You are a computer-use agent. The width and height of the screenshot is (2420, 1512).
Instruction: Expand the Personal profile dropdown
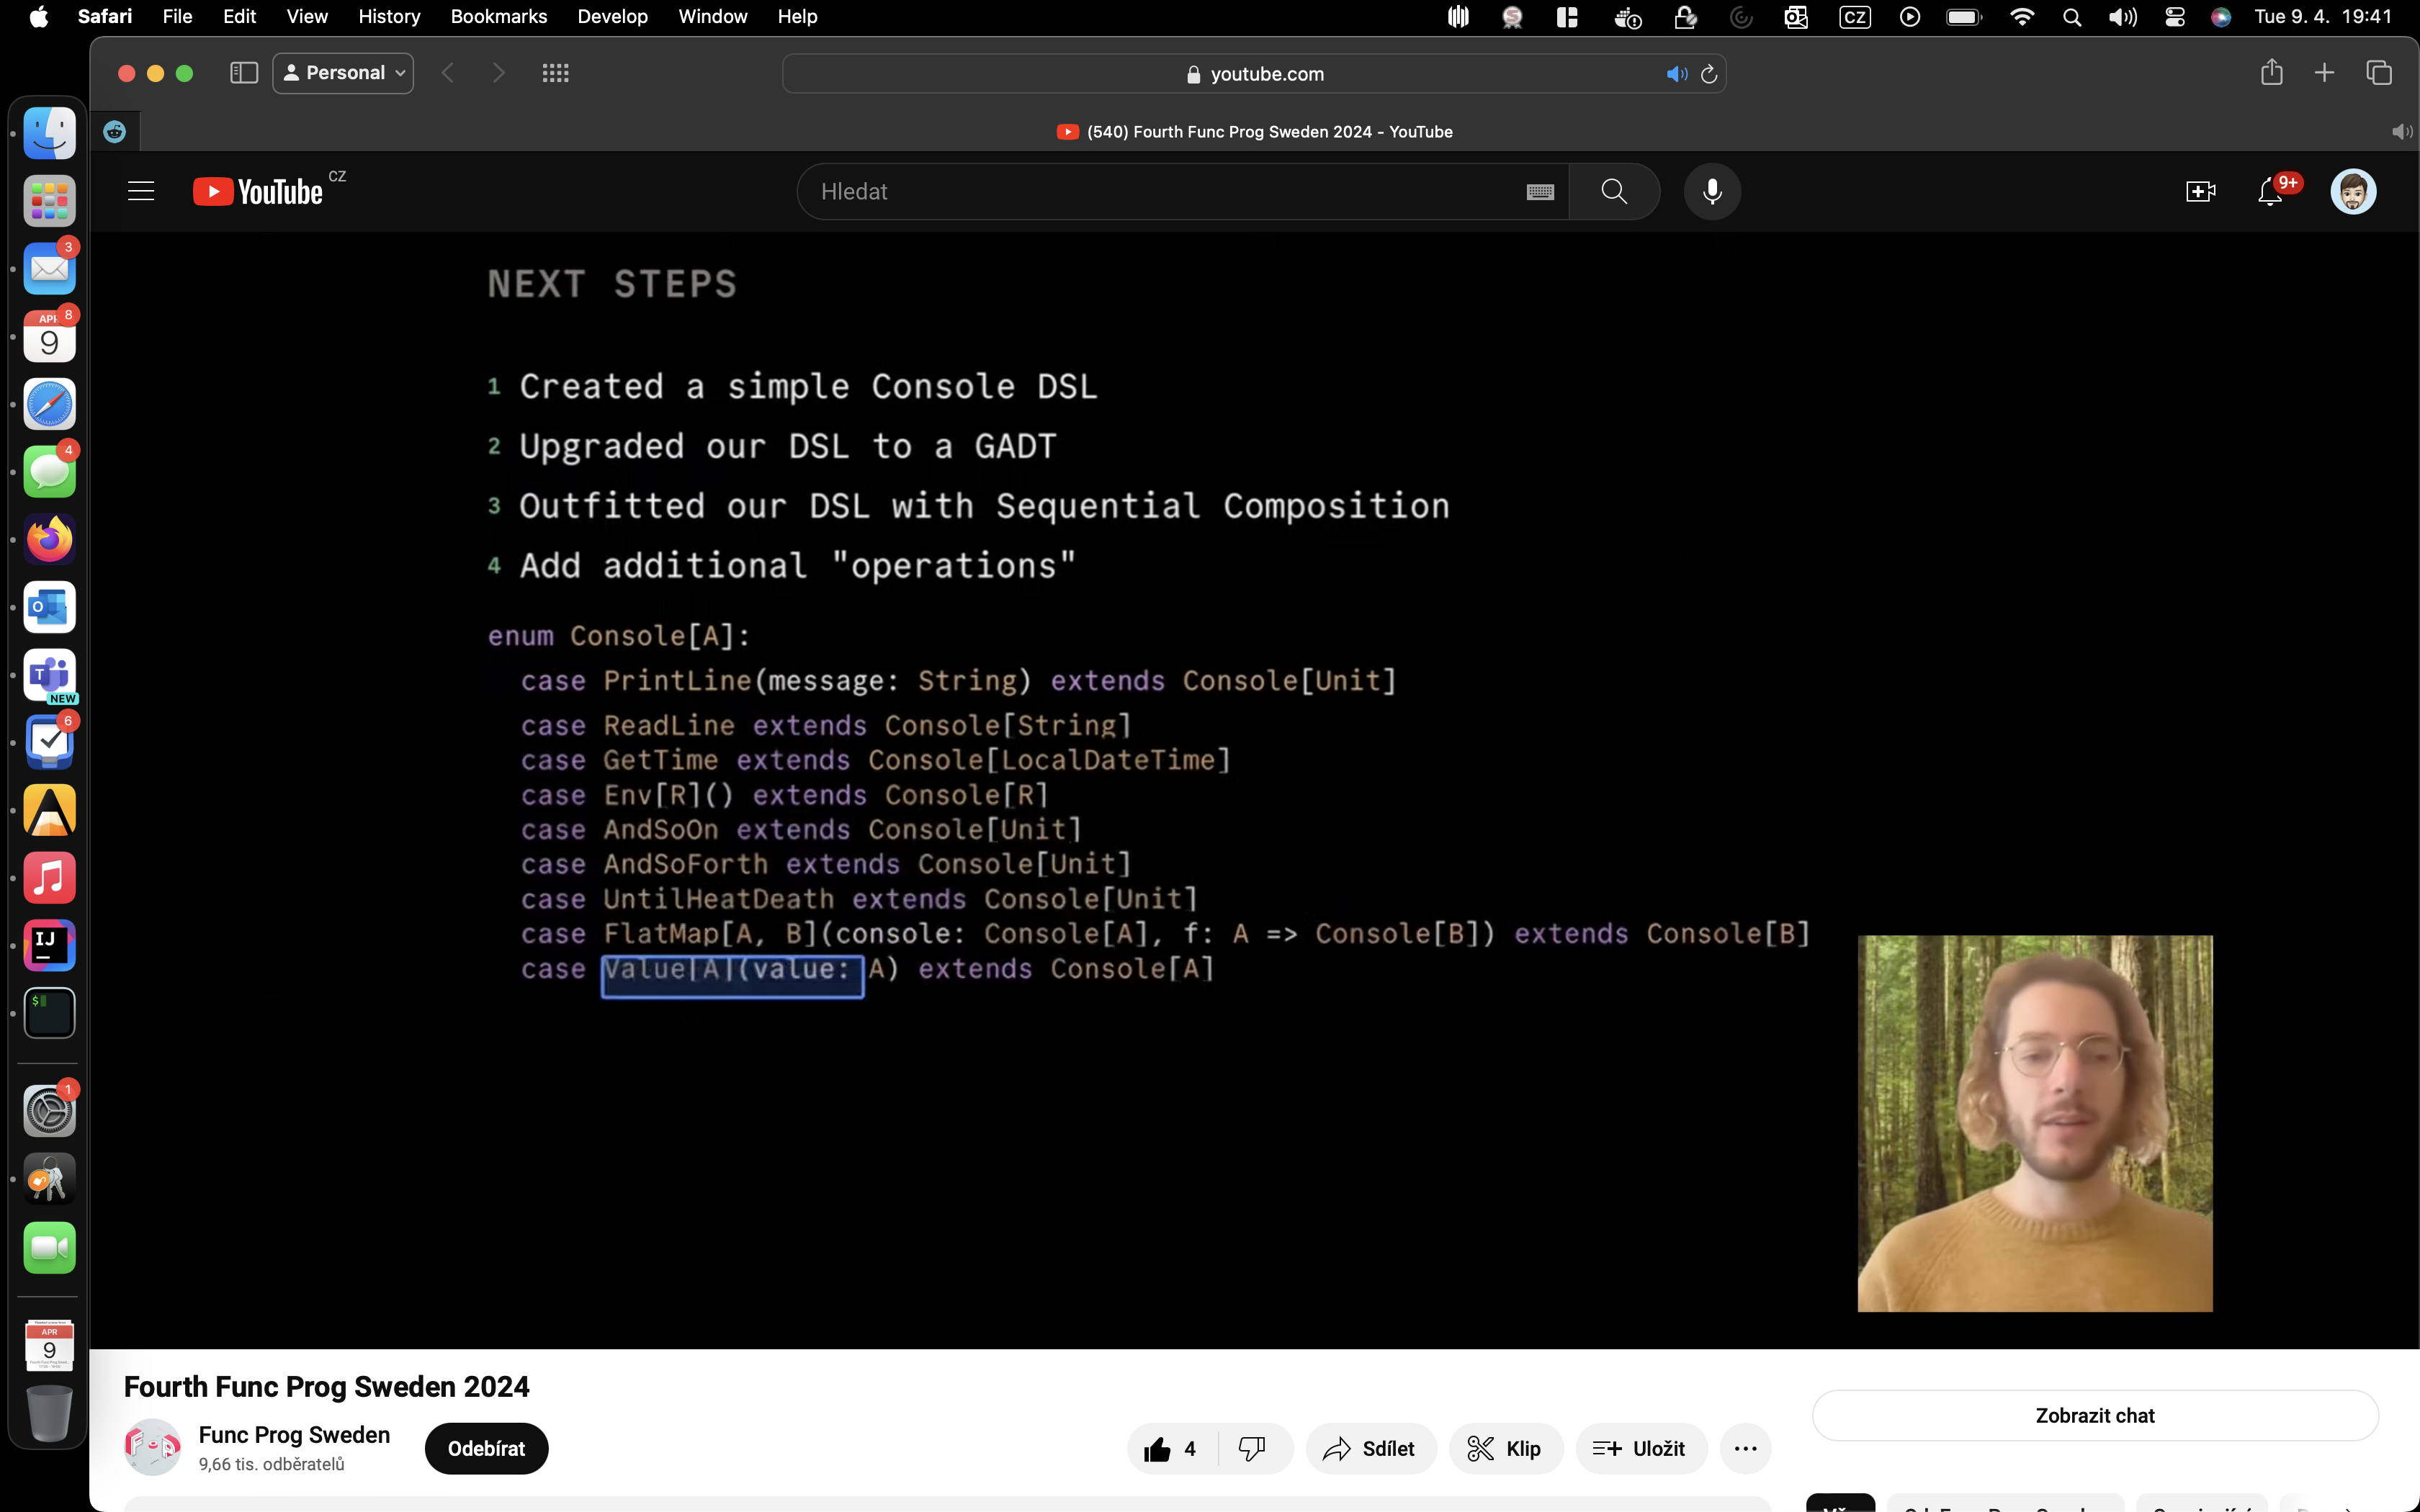click(343, 73)
